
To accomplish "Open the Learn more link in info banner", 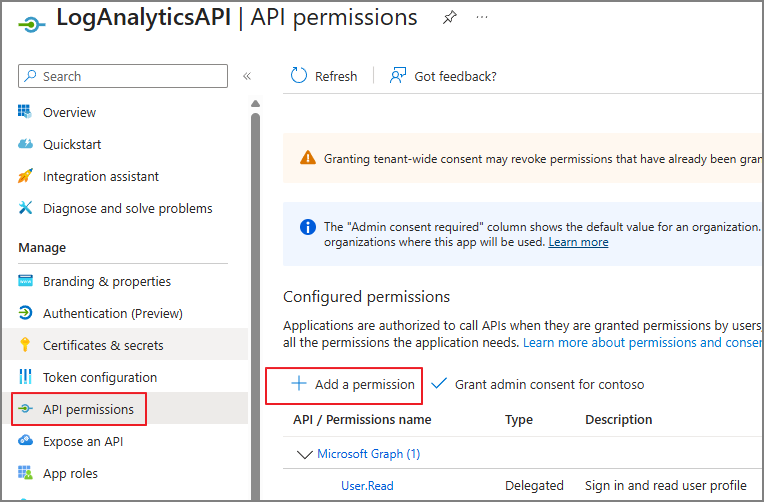I will coord(578,242).
